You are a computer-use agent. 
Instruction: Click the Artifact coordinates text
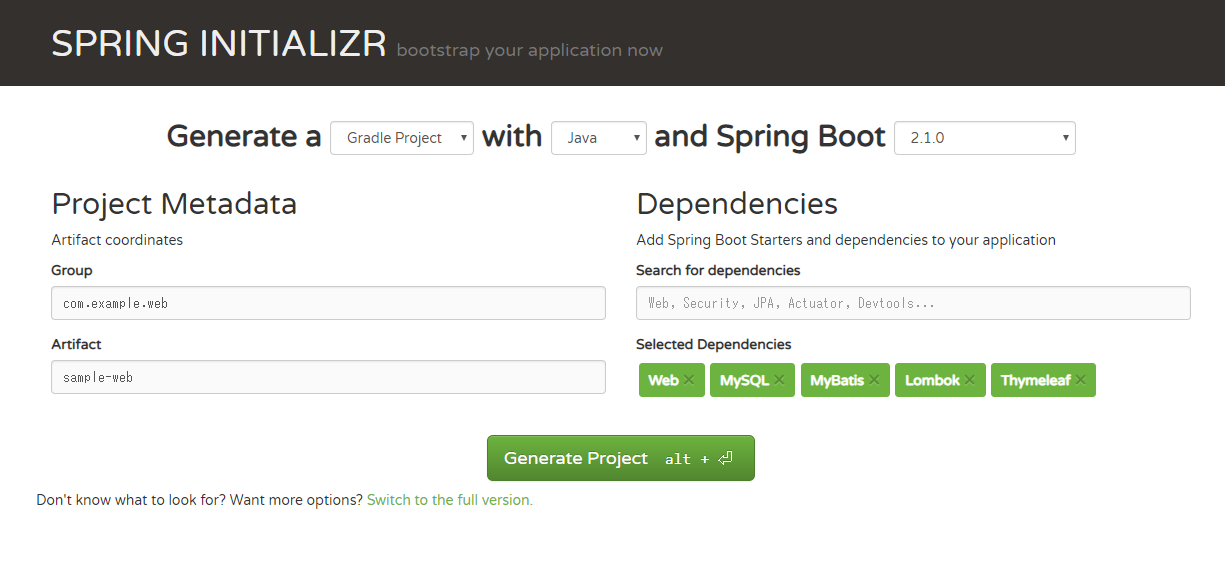tap(117, 240)
